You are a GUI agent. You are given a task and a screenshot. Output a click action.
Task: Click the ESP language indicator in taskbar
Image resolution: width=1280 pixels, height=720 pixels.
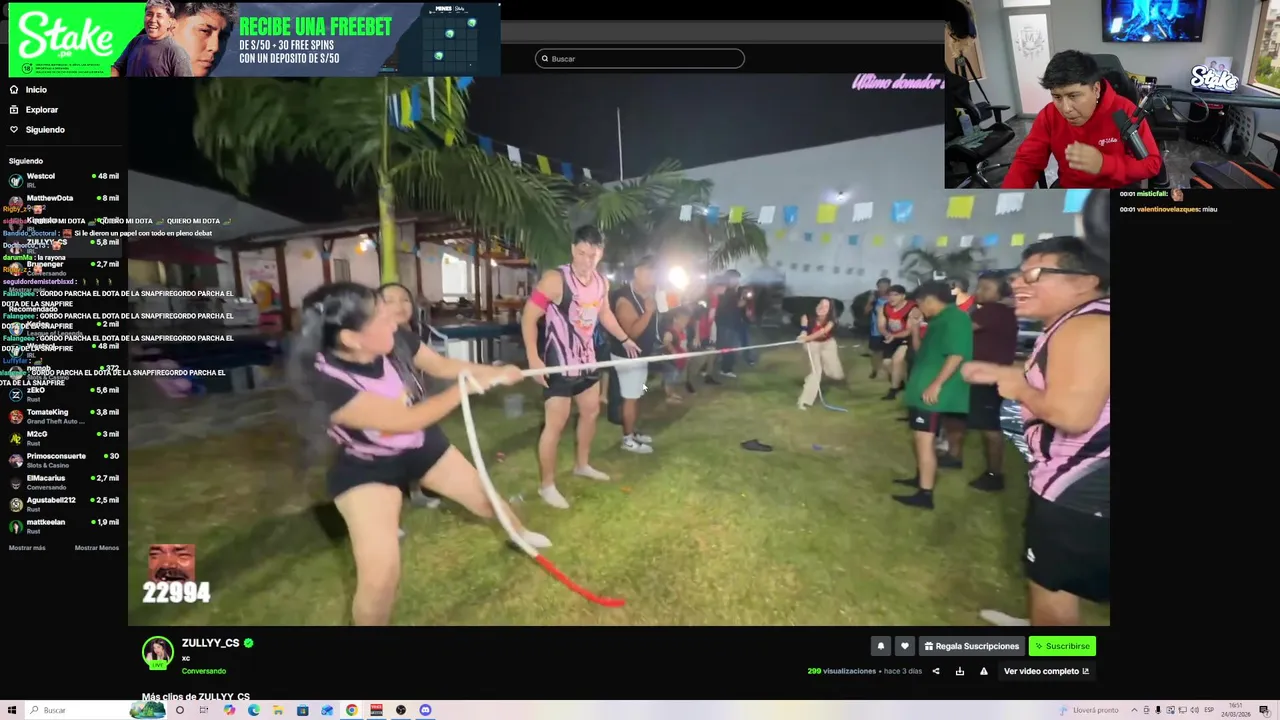point(1209,710)
